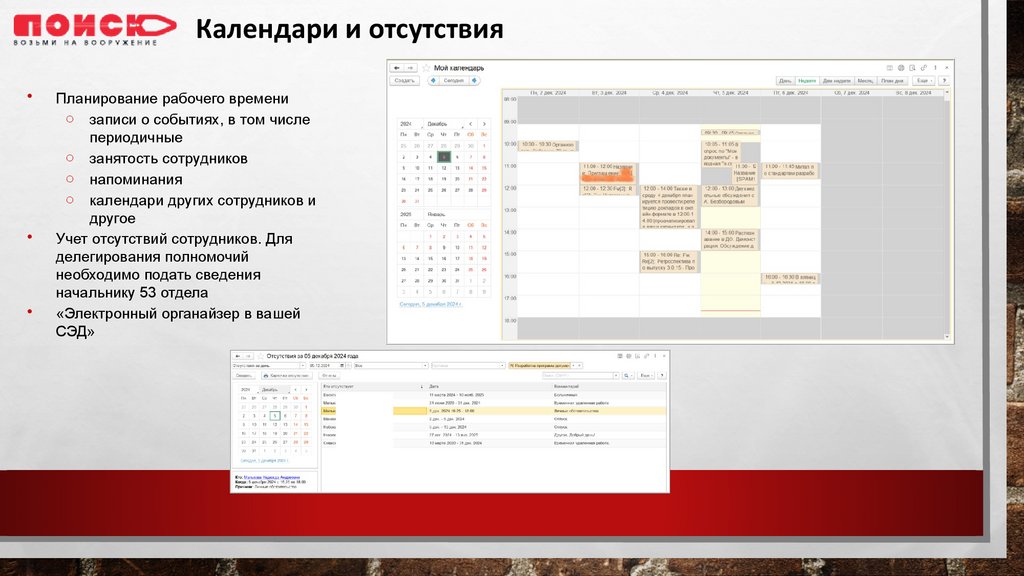1024x576 pixels.
Task: Click search field in Отсутствия toolbar
Action: click(x=579, y=376)
